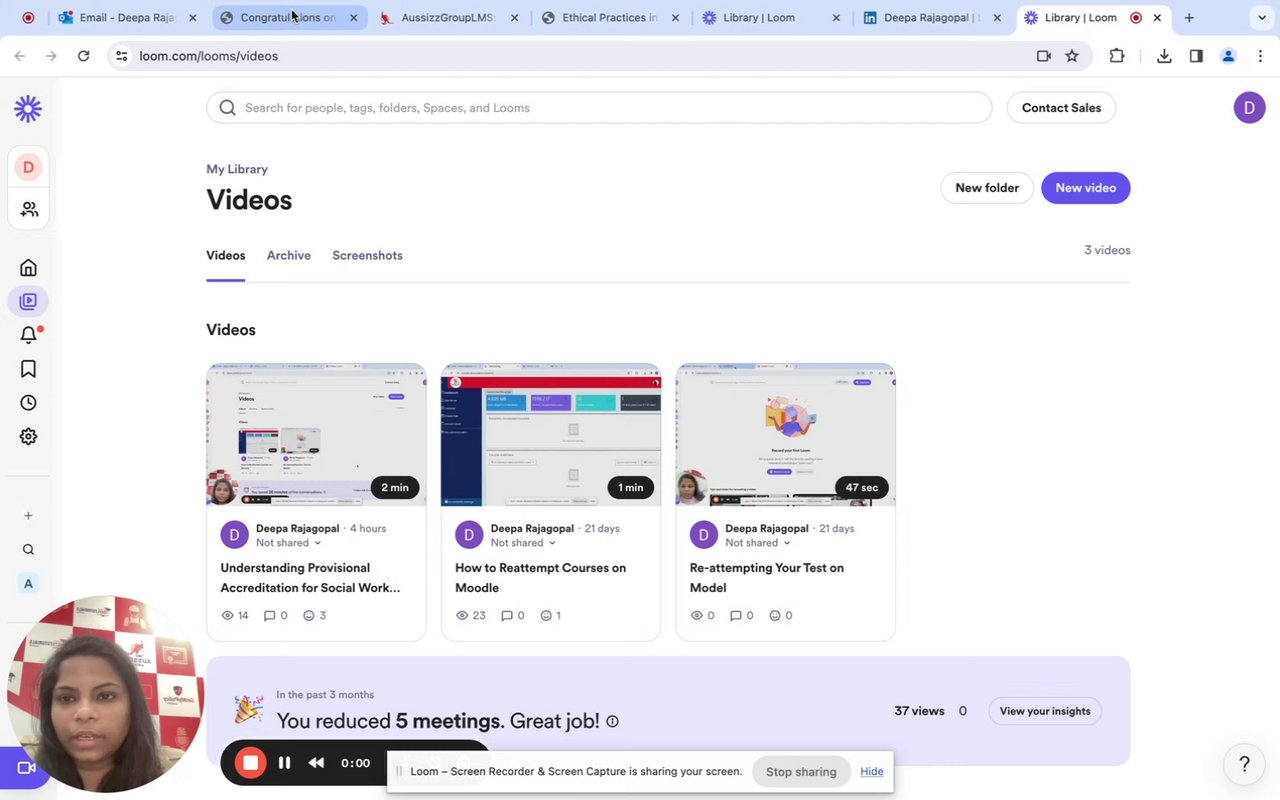Go back in the browser
The image size is (1280, 800).
pyautogui.click(x=20, y=56)
